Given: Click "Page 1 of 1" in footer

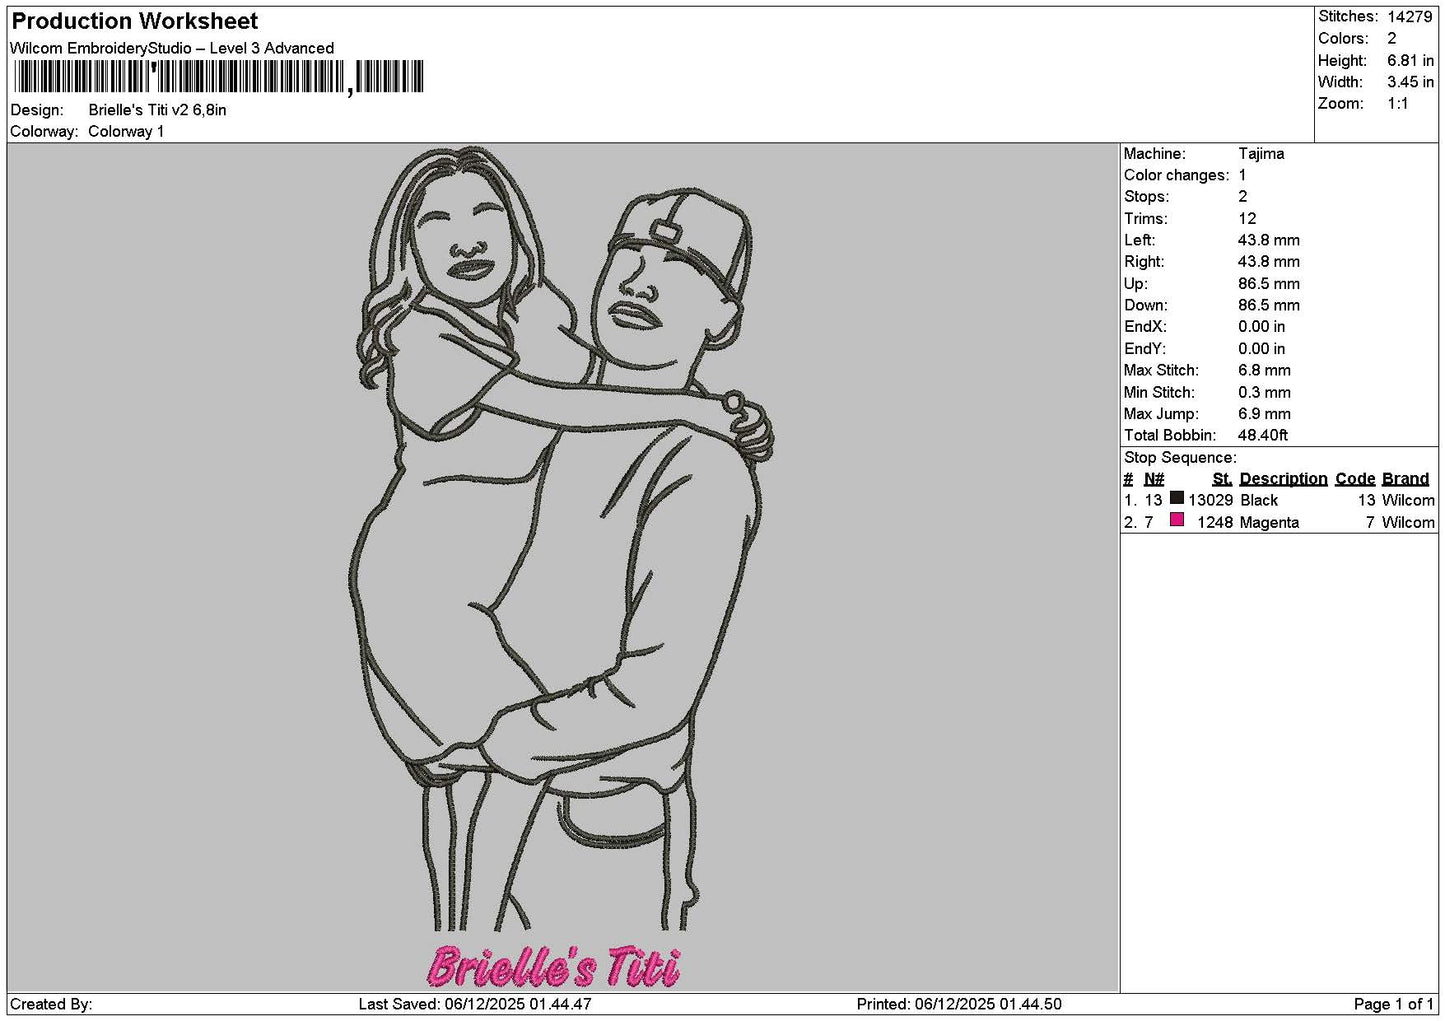Looking at the screenshot, I should pyautogui.click(x=1394, y=1004).
